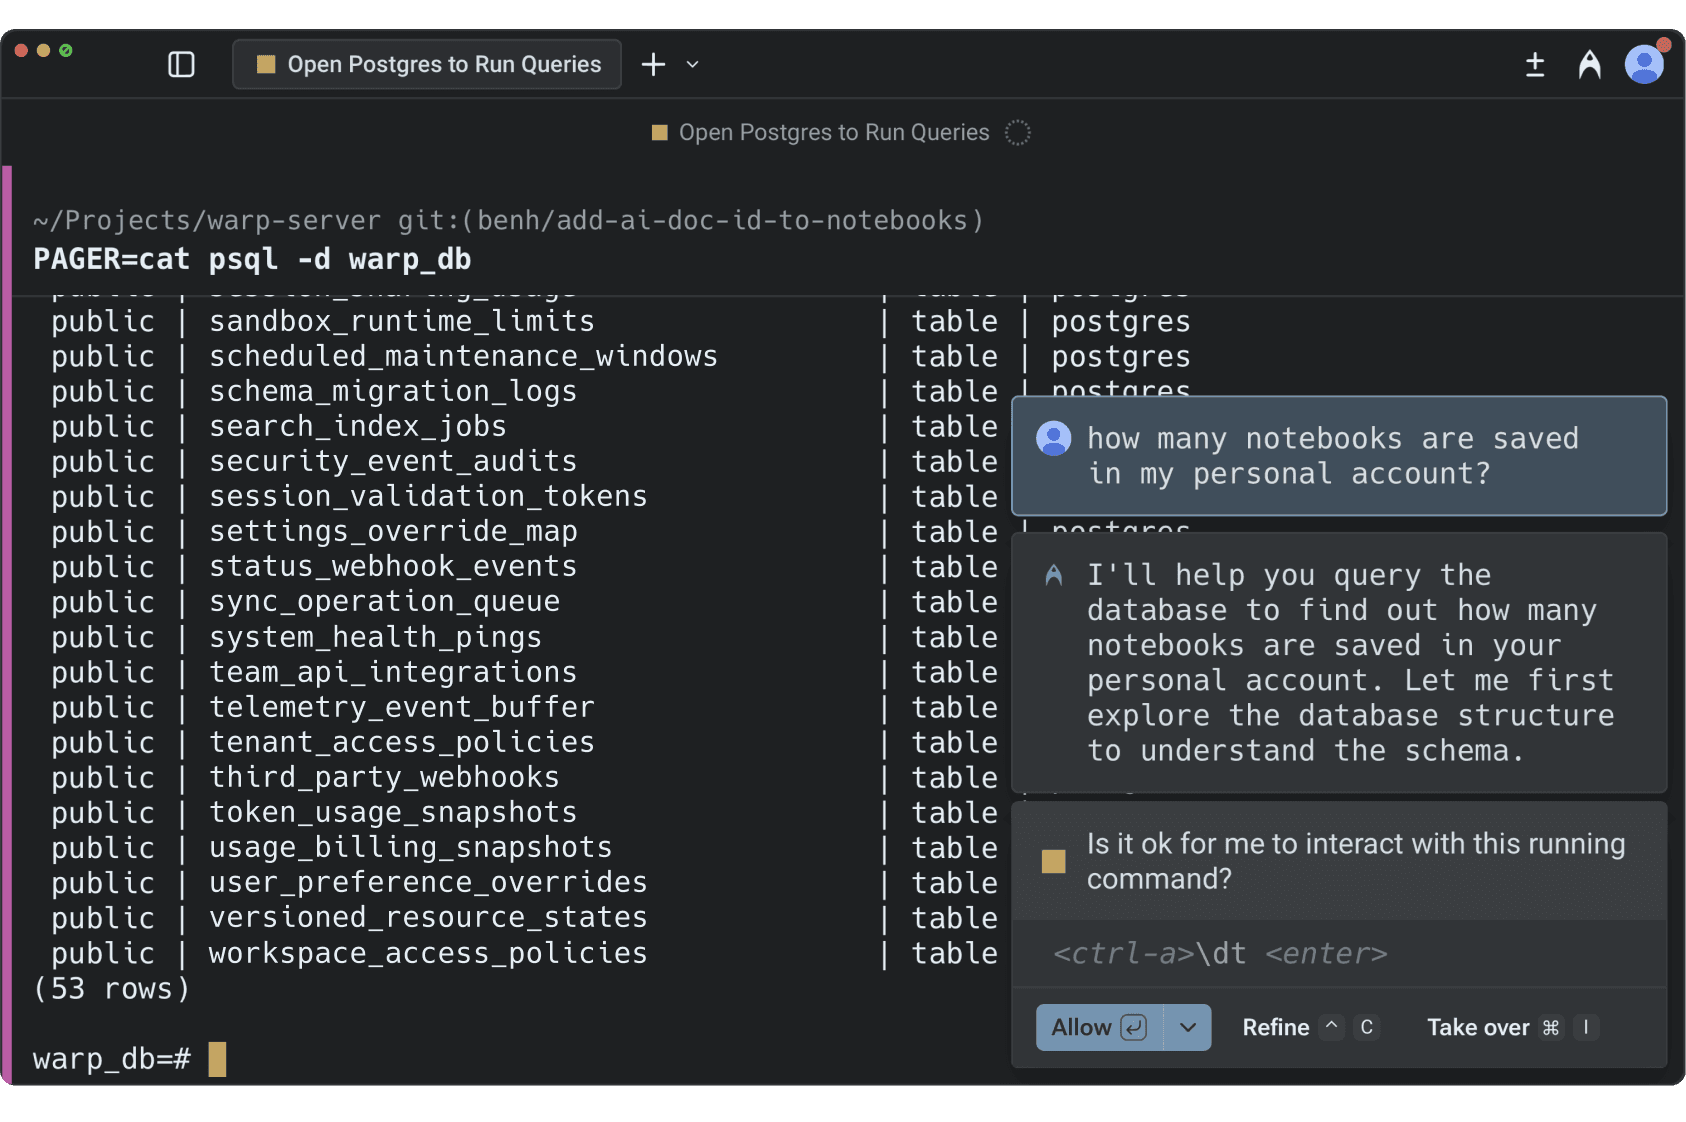Click the Warp logo icon in the titlebar

pos(1589,63)
